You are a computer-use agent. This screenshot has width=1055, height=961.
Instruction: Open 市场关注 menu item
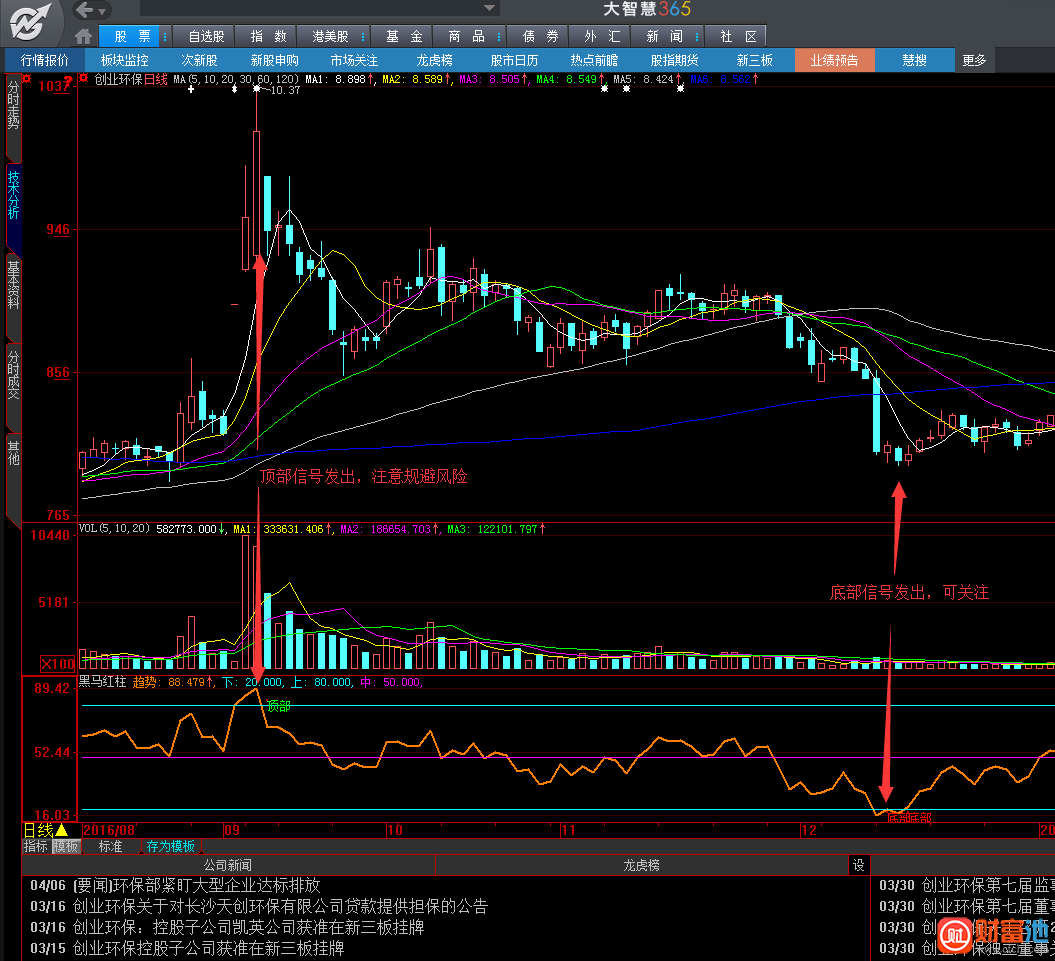(354, 61)
